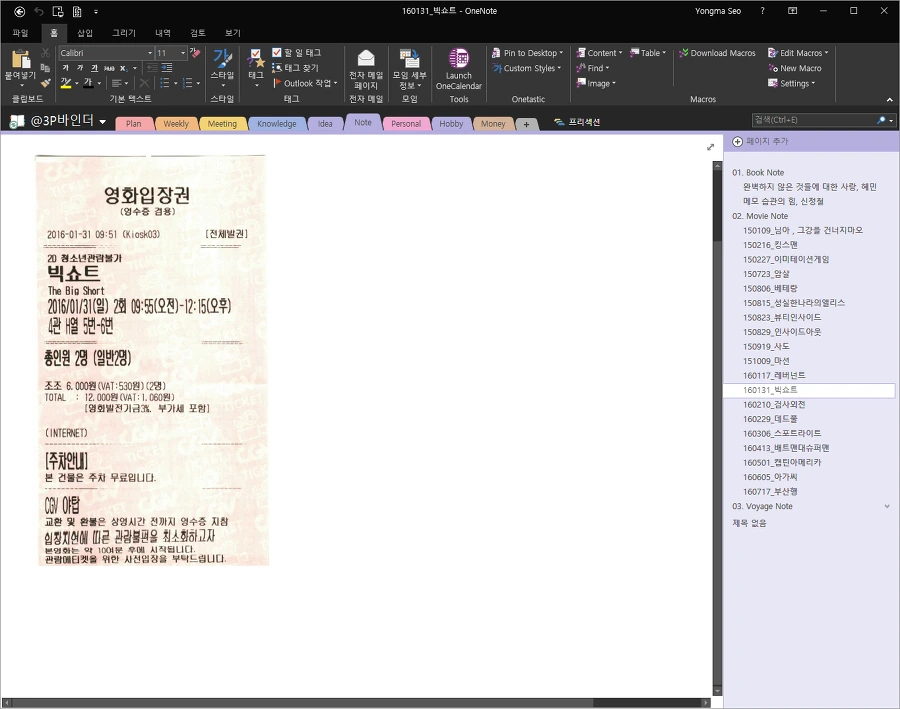Image resolution: width=900 pixels, height=709 pixels.
Task: Open the Money section tab
Action: click(493, 123)
